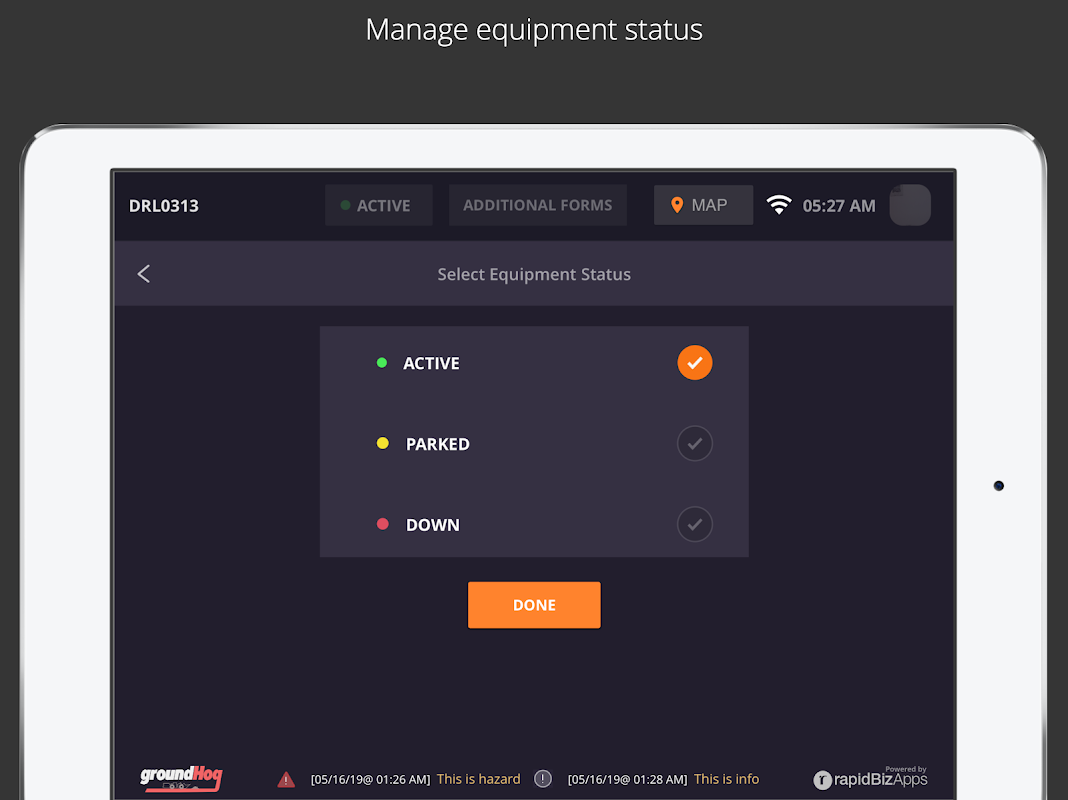Go back using the left chevron arrow
The height and width of the screenshot is (800, 1068).
click(144, 274)
